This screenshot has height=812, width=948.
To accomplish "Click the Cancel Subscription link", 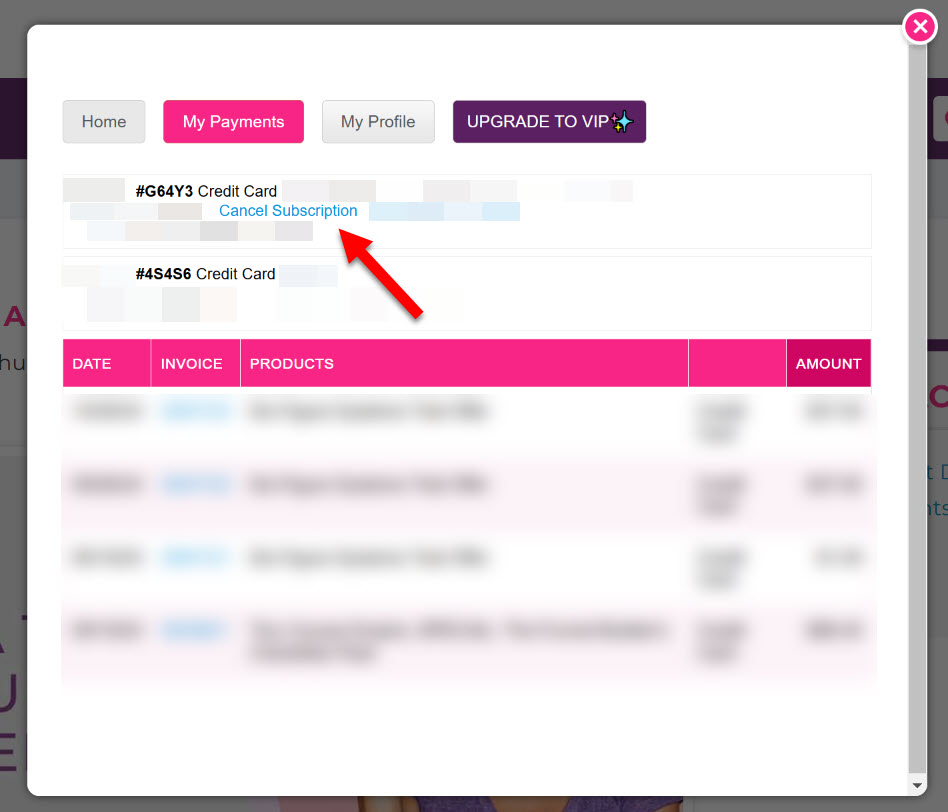I will click(x=288, y=211).
